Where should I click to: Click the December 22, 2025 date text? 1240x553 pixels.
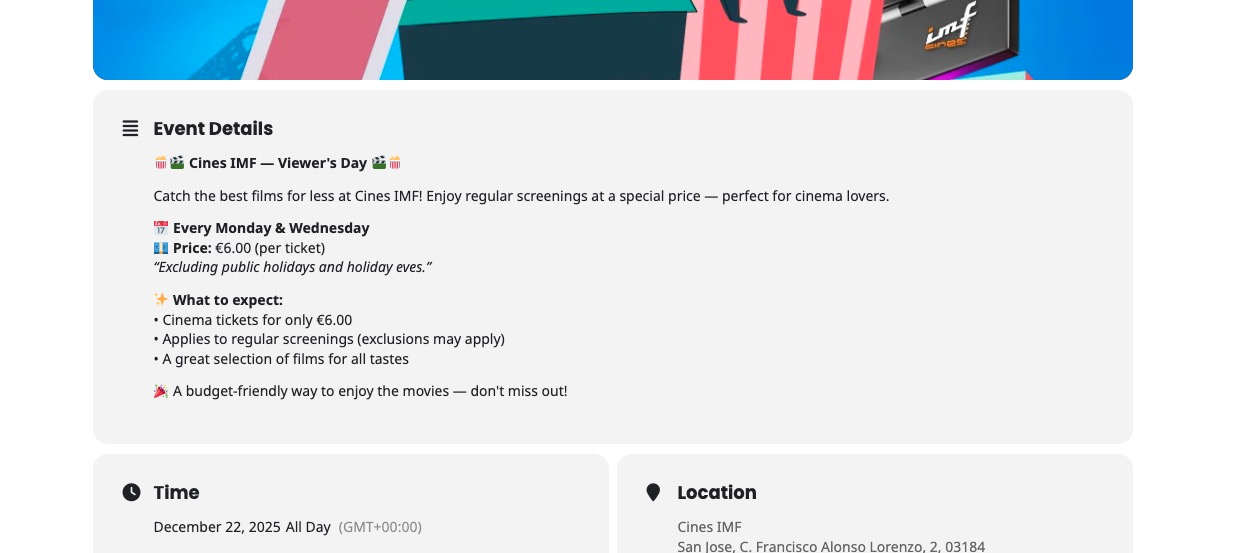(217, 527)
